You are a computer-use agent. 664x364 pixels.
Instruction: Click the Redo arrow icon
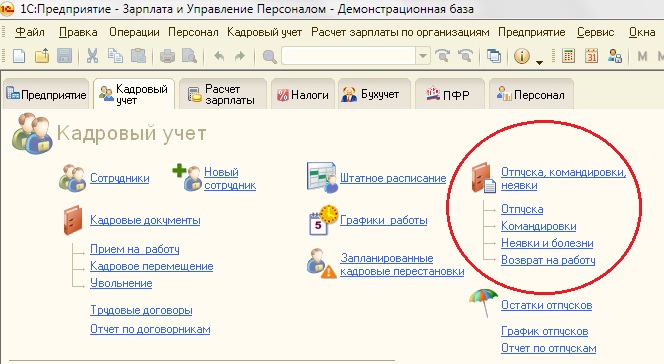click(240, 56)
